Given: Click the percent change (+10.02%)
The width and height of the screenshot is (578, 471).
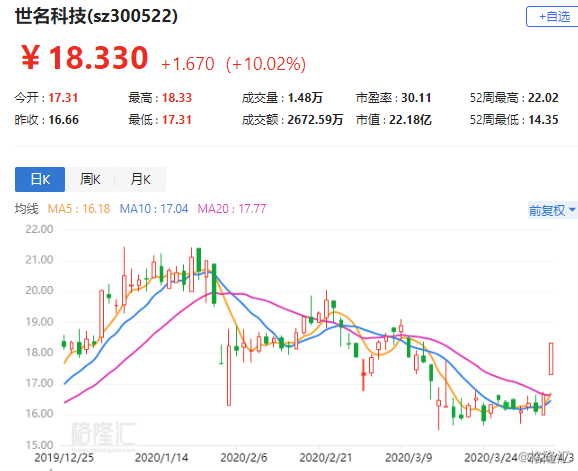Looking at the screenshot, I should coord(266,64).
